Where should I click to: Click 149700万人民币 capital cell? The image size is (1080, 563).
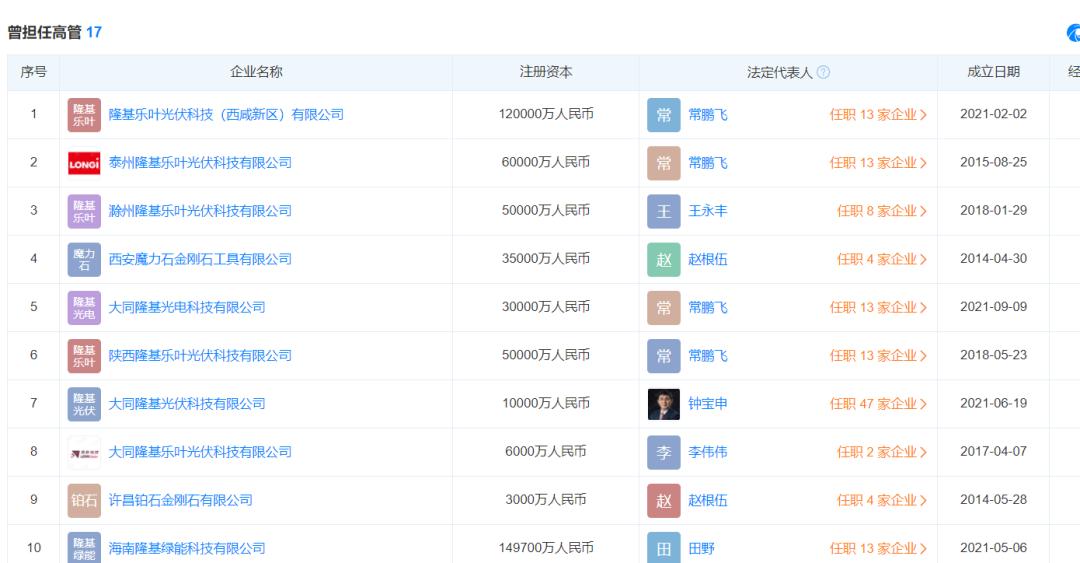[546, 548]
